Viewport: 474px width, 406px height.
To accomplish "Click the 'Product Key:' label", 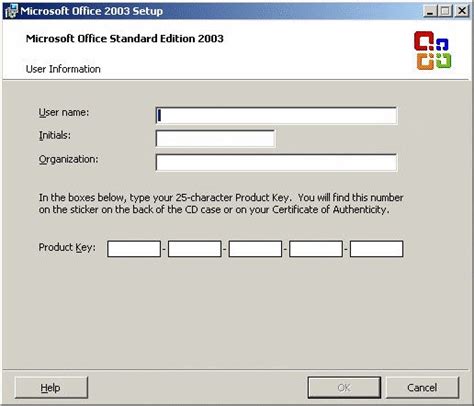I will coord(67,247).
